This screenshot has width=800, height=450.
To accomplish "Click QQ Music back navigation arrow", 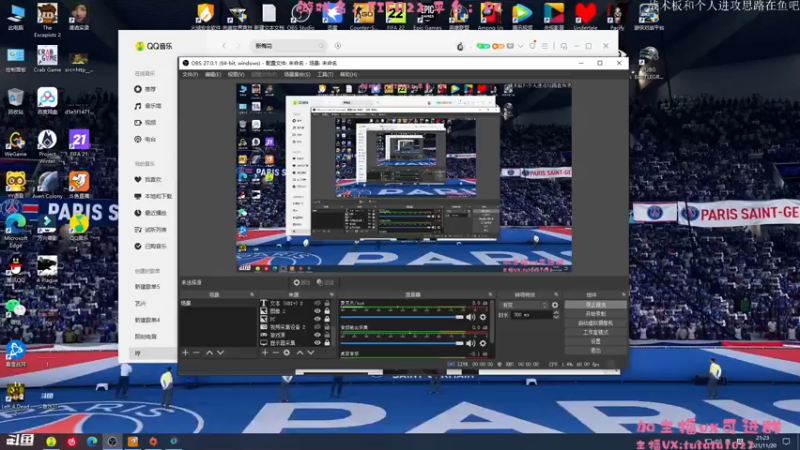I will 224,46.
